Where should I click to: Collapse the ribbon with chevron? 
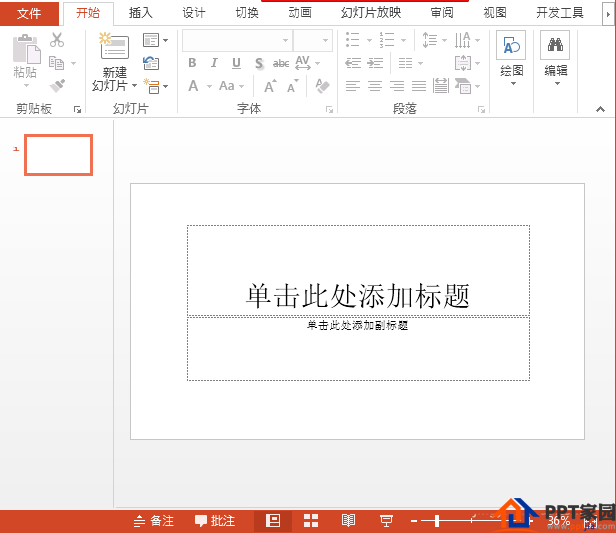(x=600, y=109)
